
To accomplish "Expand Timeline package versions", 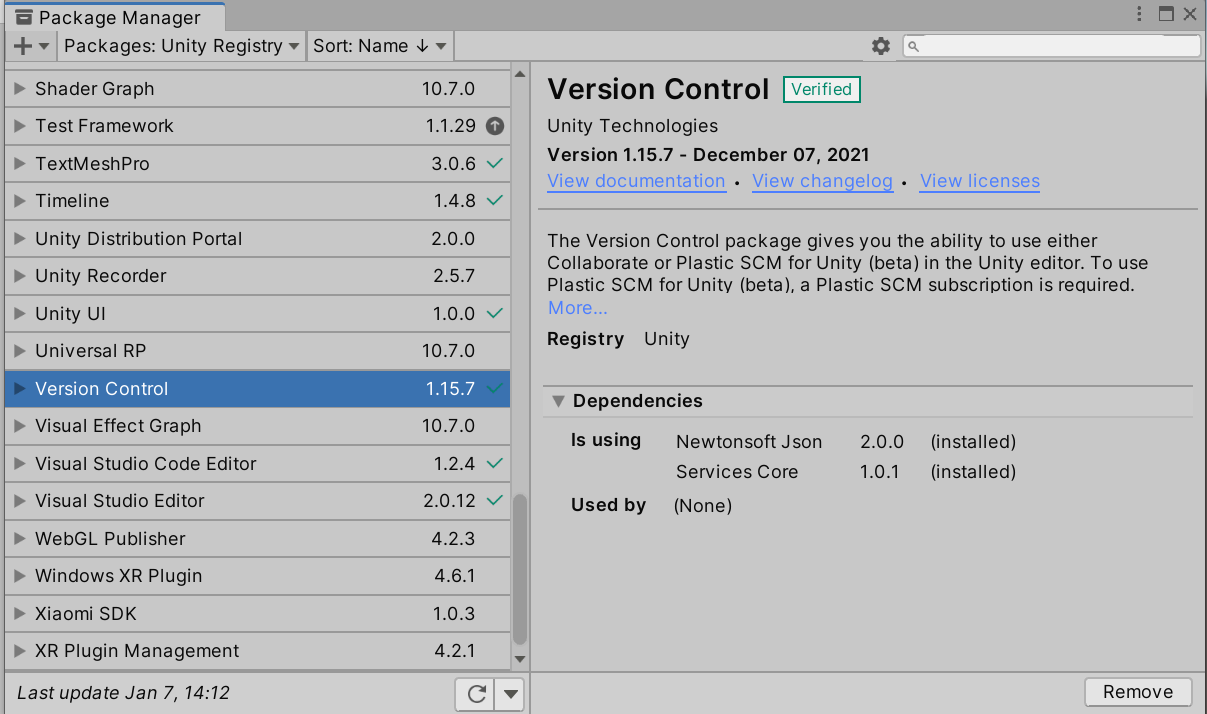I will (x=19, y=201).
